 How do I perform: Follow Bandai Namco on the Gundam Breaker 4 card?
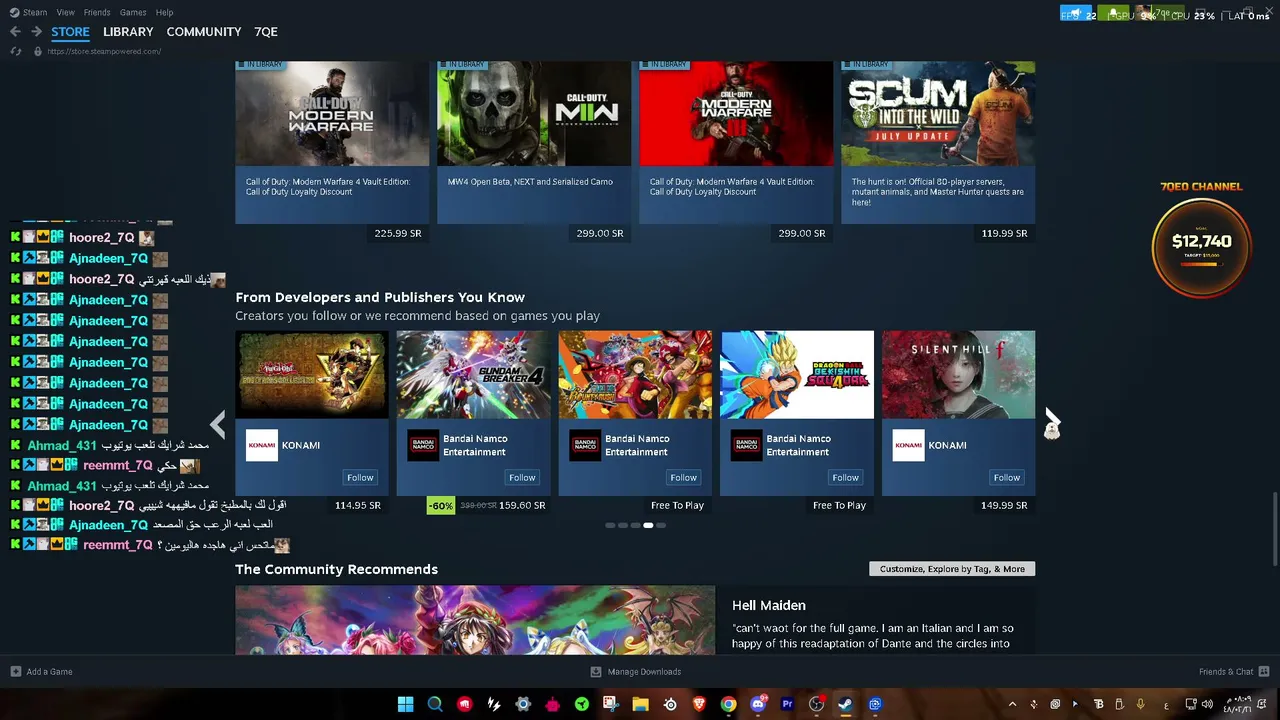point(522,478)
